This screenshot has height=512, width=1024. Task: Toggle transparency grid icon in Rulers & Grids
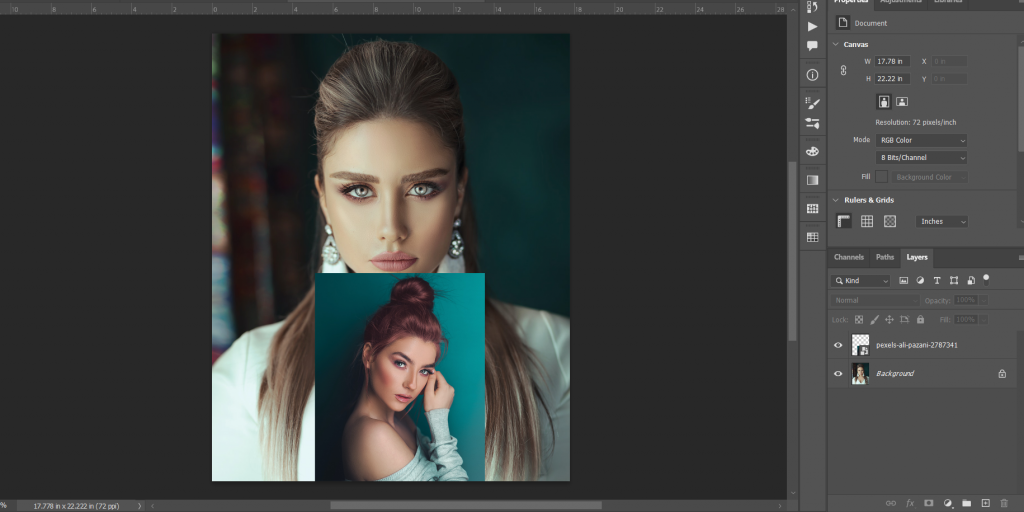(x=889, y=221)
